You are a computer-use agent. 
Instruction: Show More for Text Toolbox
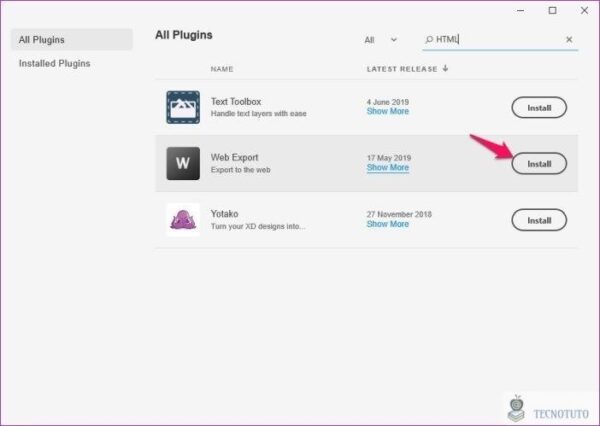(388, 111)
